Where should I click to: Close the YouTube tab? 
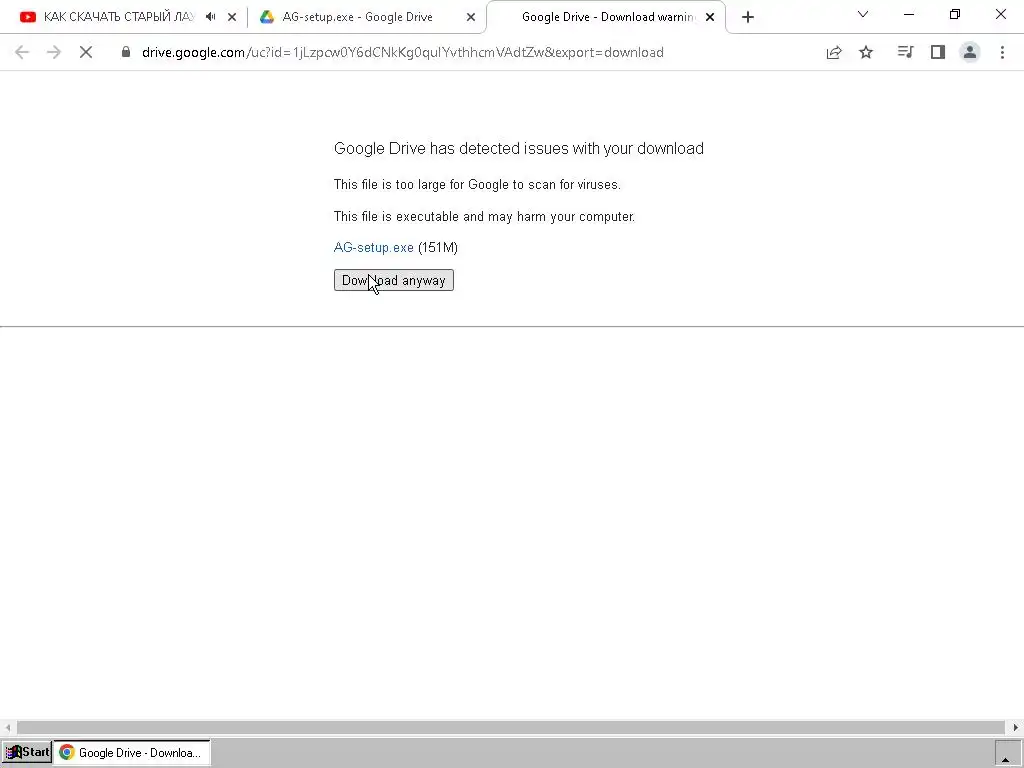point(232,18)
